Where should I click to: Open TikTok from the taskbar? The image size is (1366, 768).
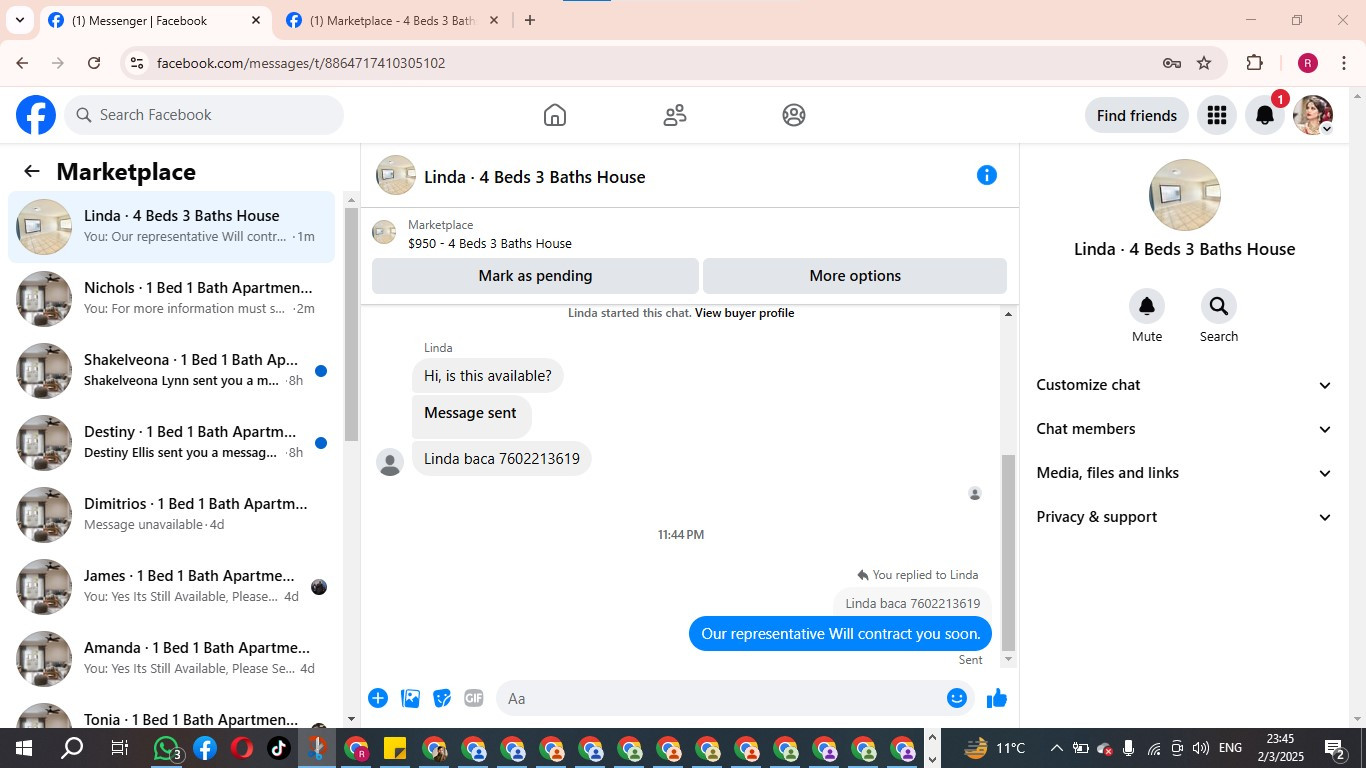coord(278,748)
